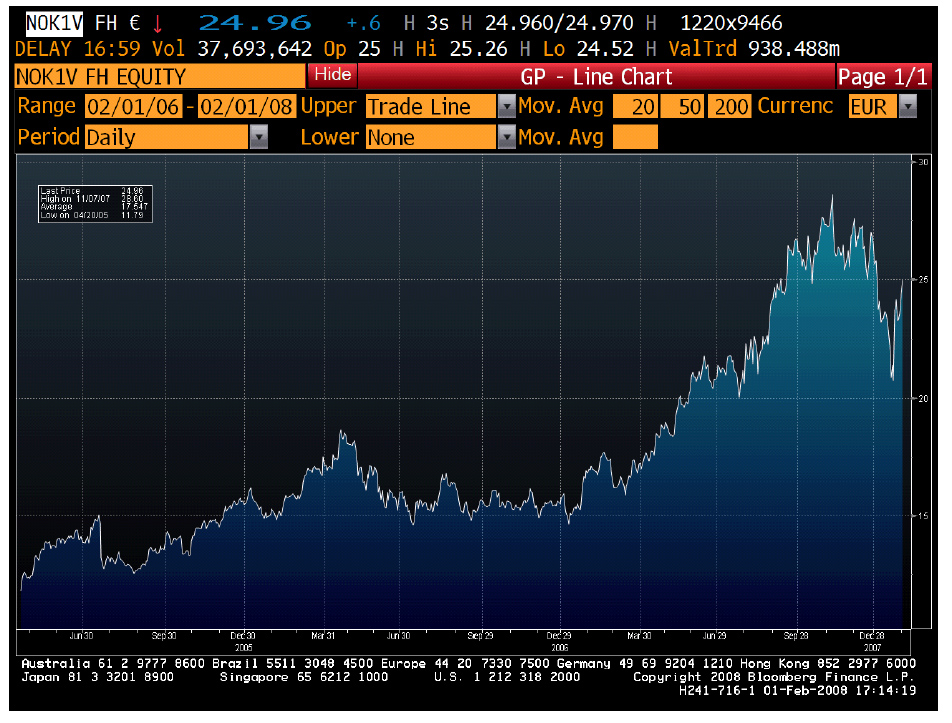Click the Jun 29 date axis label

[x=715, y=636]
